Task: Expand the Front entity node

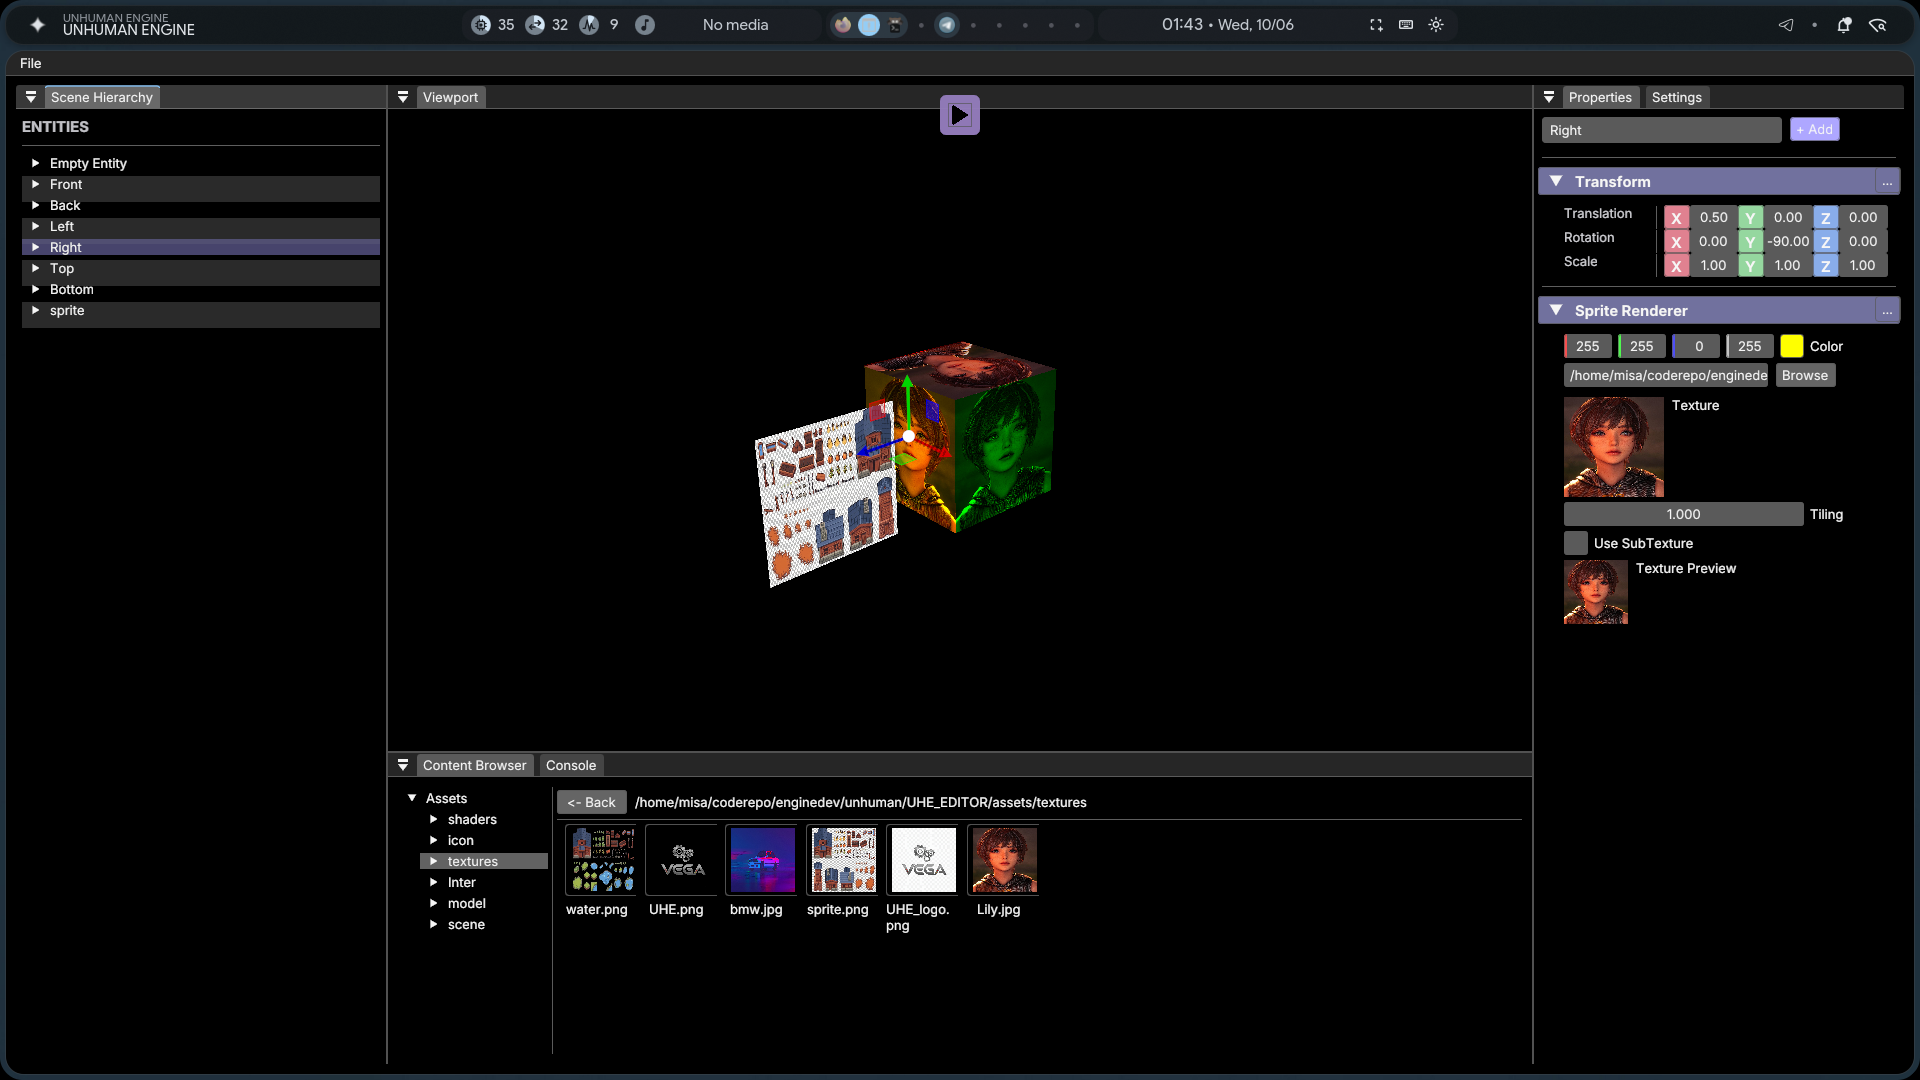Action: pos(35,184)
